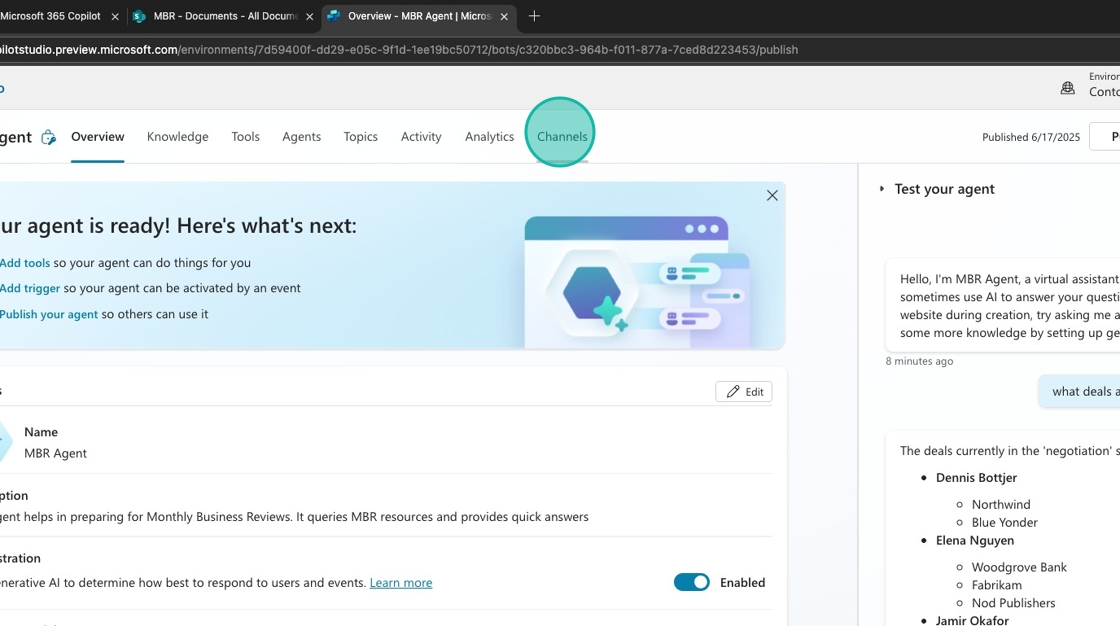Click Dennis Bottjer in the chat response
Viewport: 1120px width, 626px height.
[976, 477]
